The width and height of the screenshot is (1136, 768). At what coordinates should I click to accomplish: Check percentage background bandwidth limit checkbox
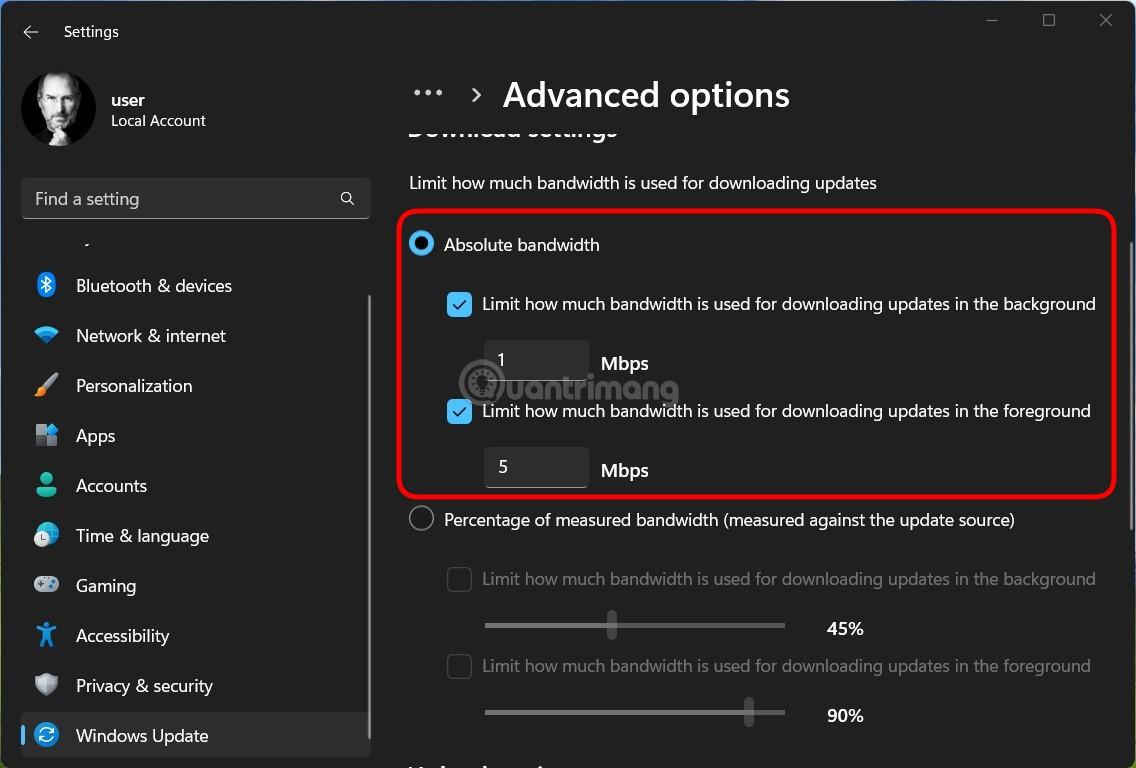tap(459, 580)
